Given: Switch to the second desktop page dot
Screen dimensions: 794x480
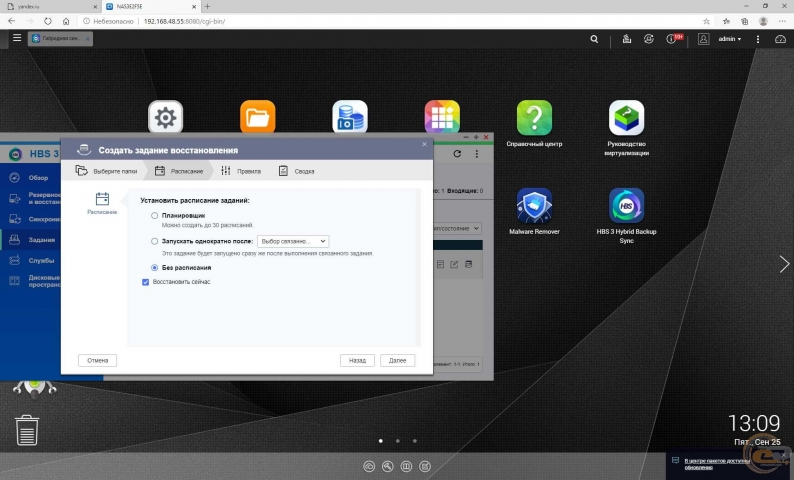Looking at the screenshot, I should 398,441.
